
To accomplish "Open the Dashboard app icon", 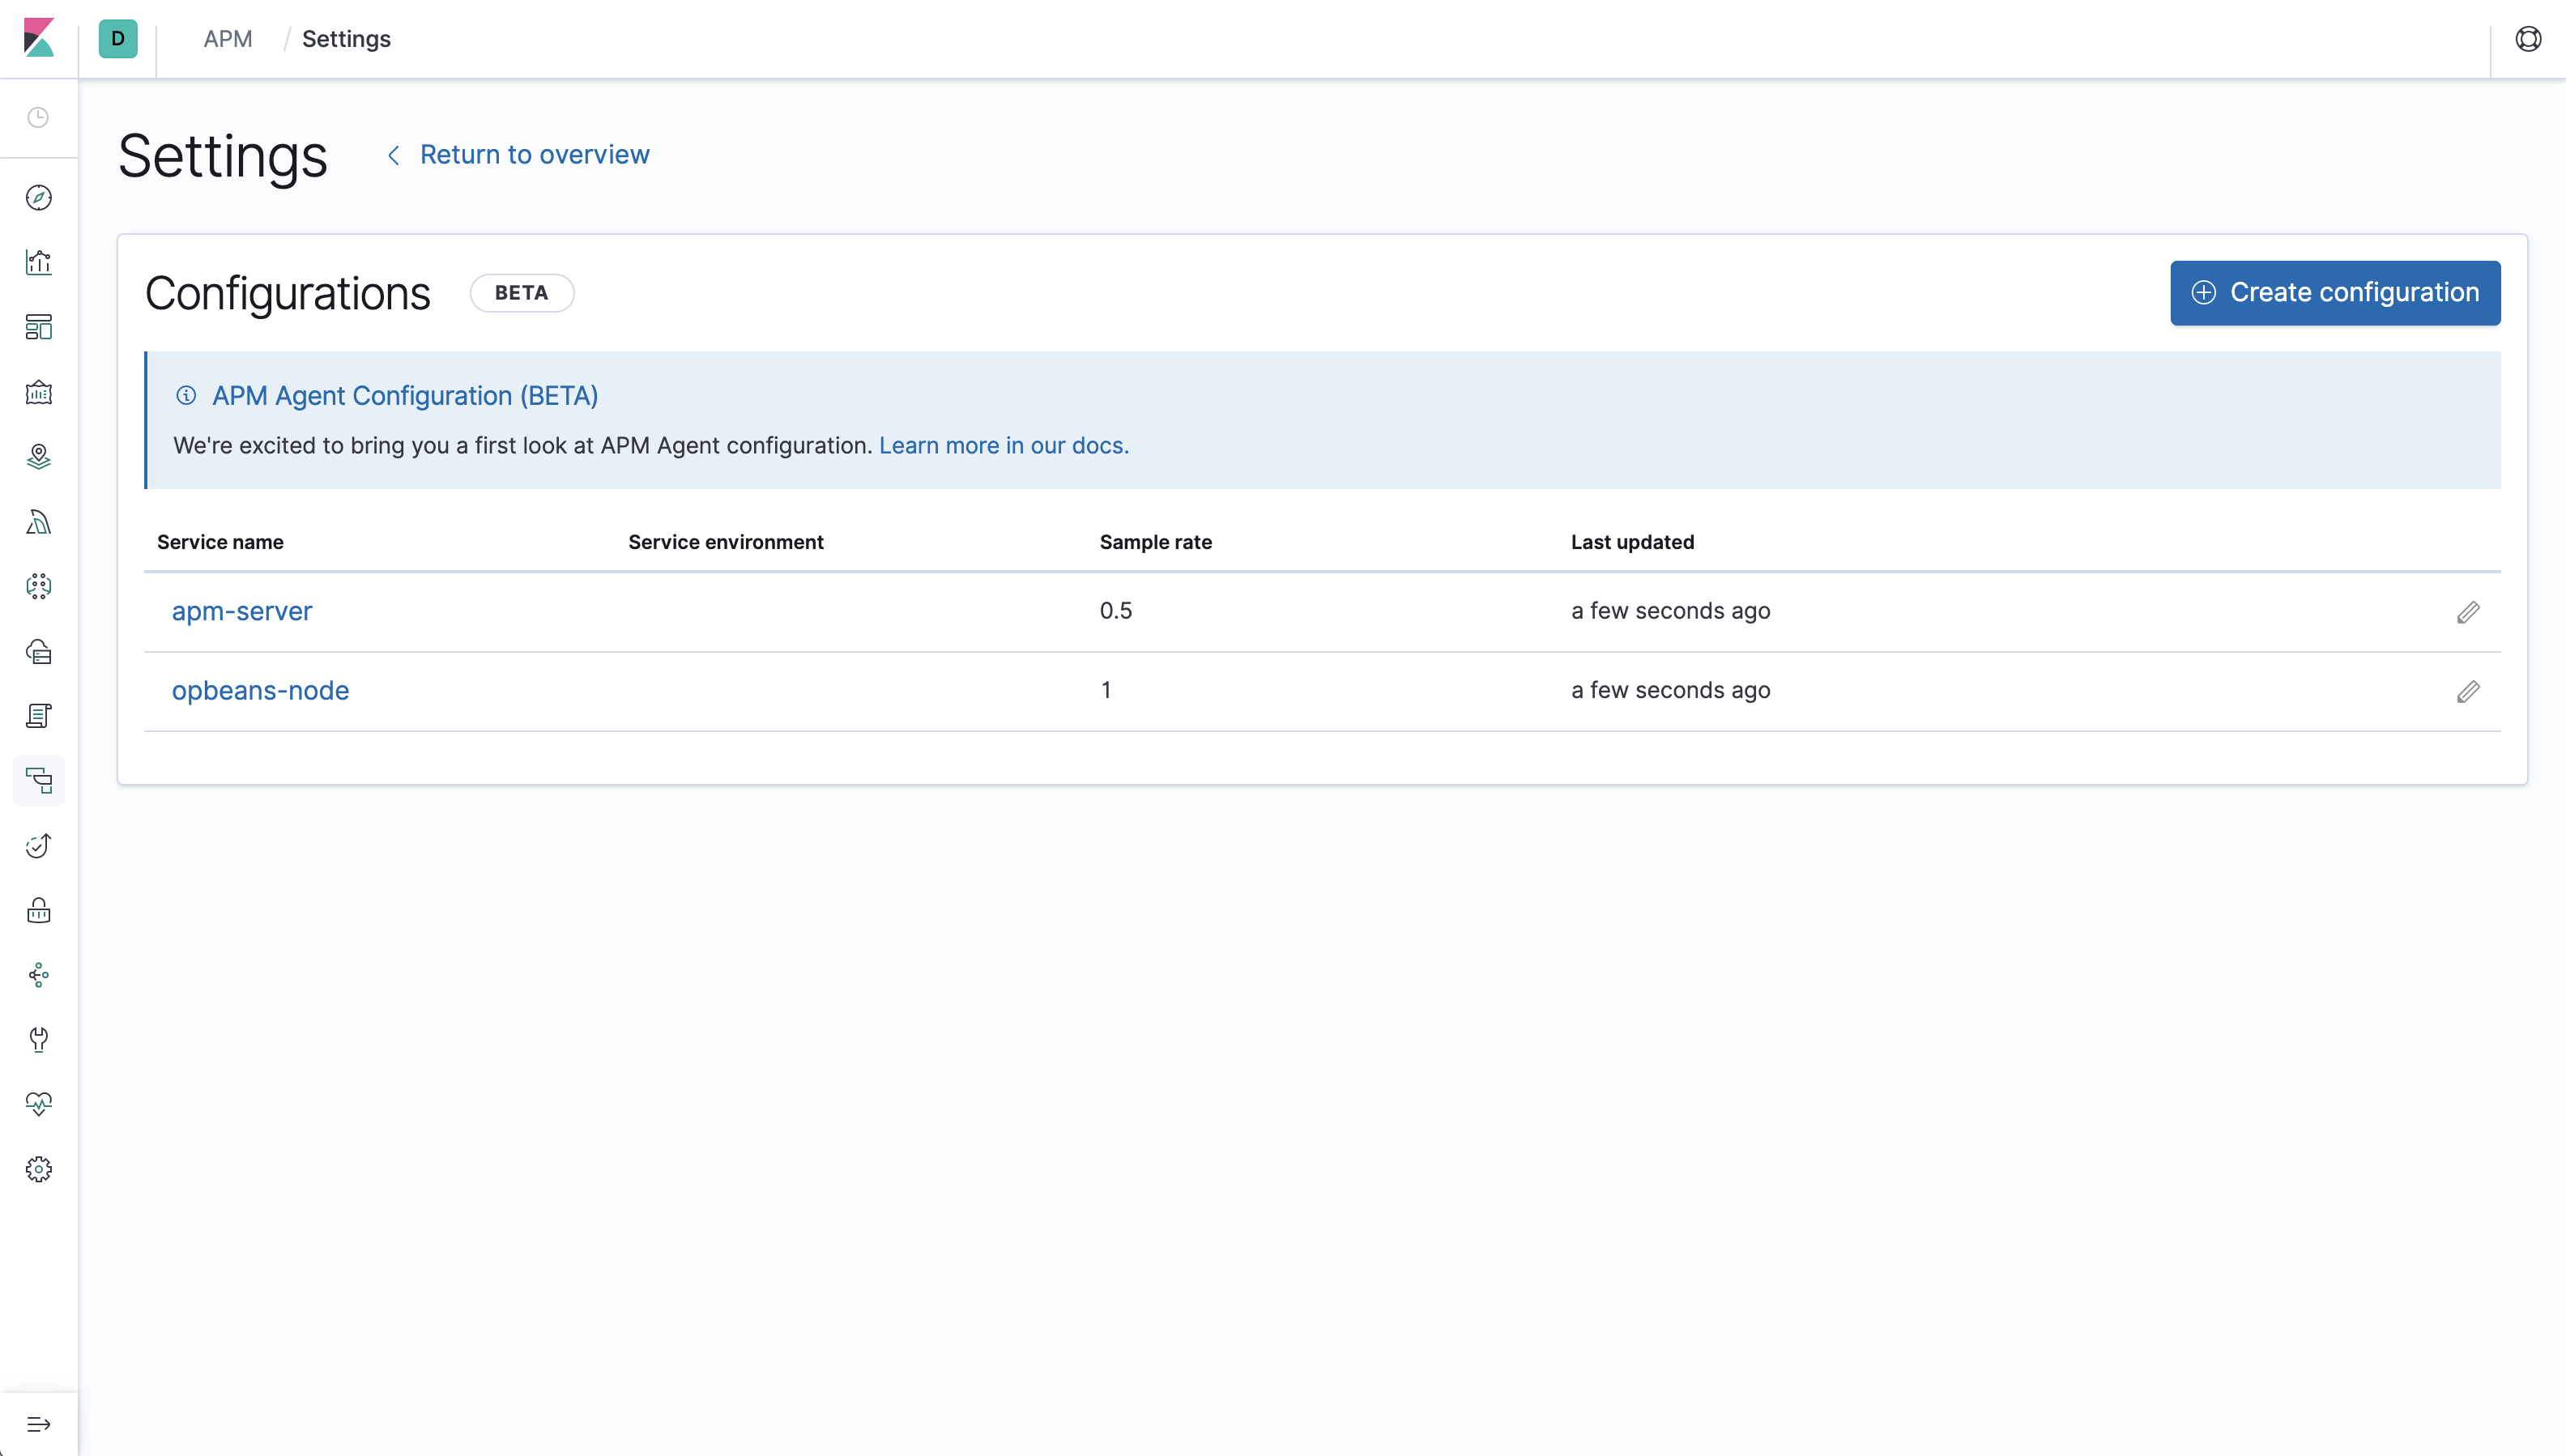I will pyautogui.click(x=38, y=327).
